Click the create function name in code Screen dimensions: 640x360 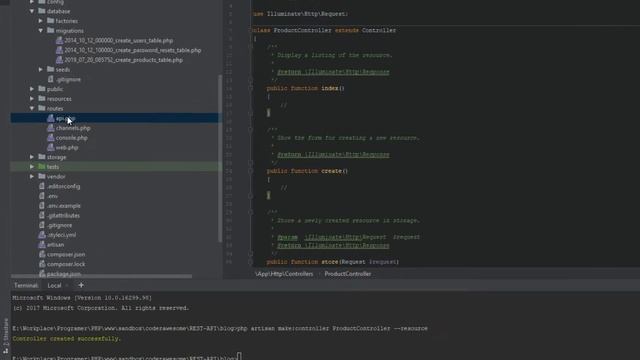point(331,171)
